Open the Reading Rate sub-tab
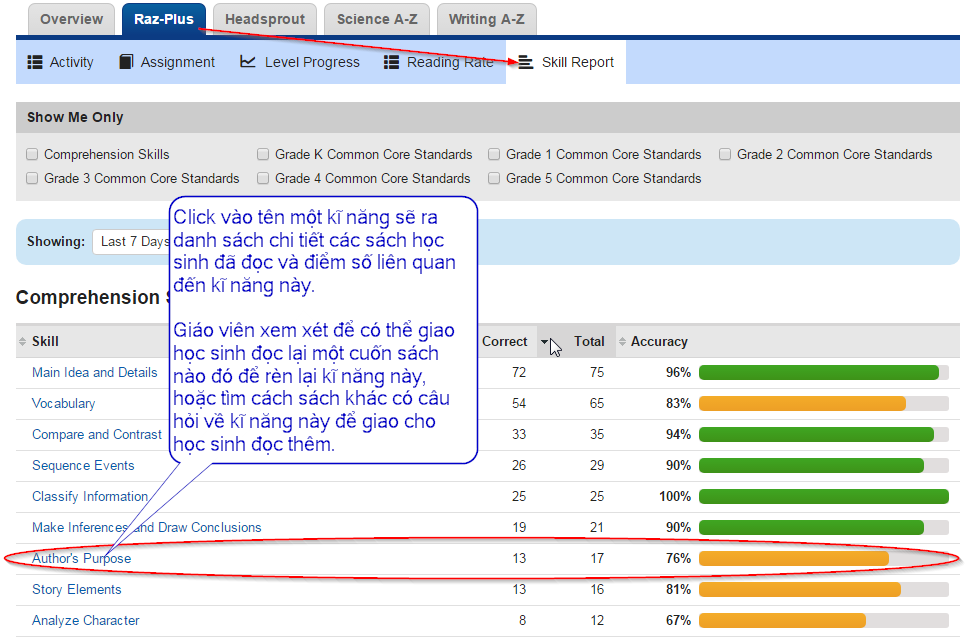966x637 pixels. (x=439, y=62)
